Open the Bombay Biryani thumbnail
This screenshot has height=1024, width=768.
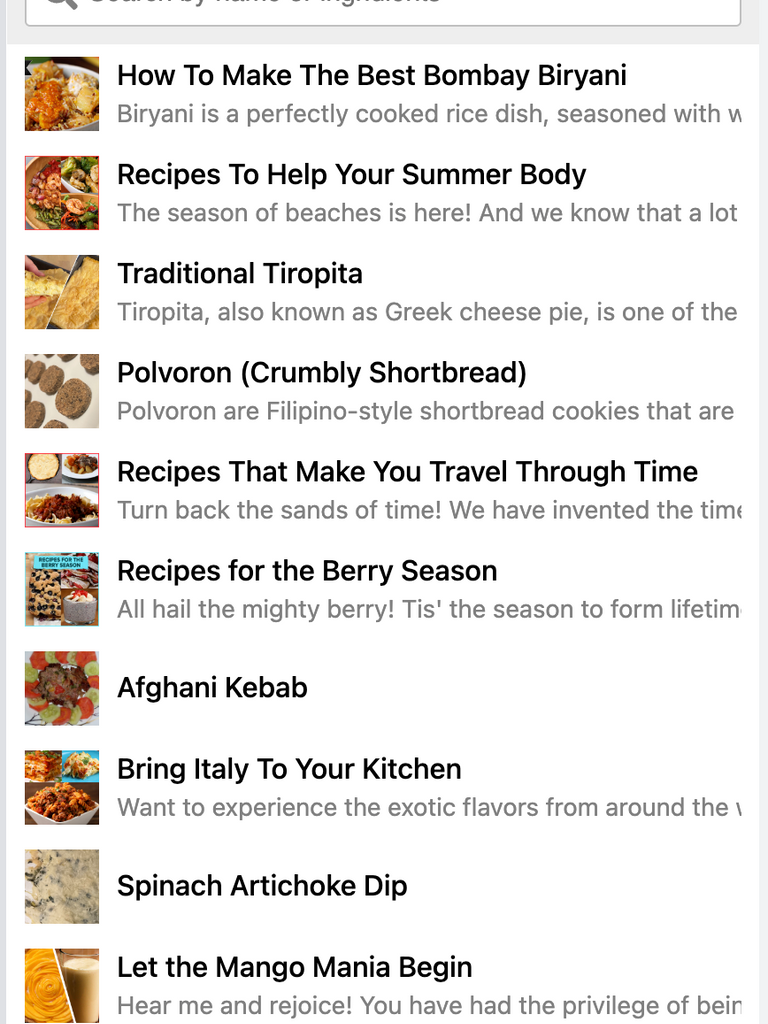click(x=62, y=93)
